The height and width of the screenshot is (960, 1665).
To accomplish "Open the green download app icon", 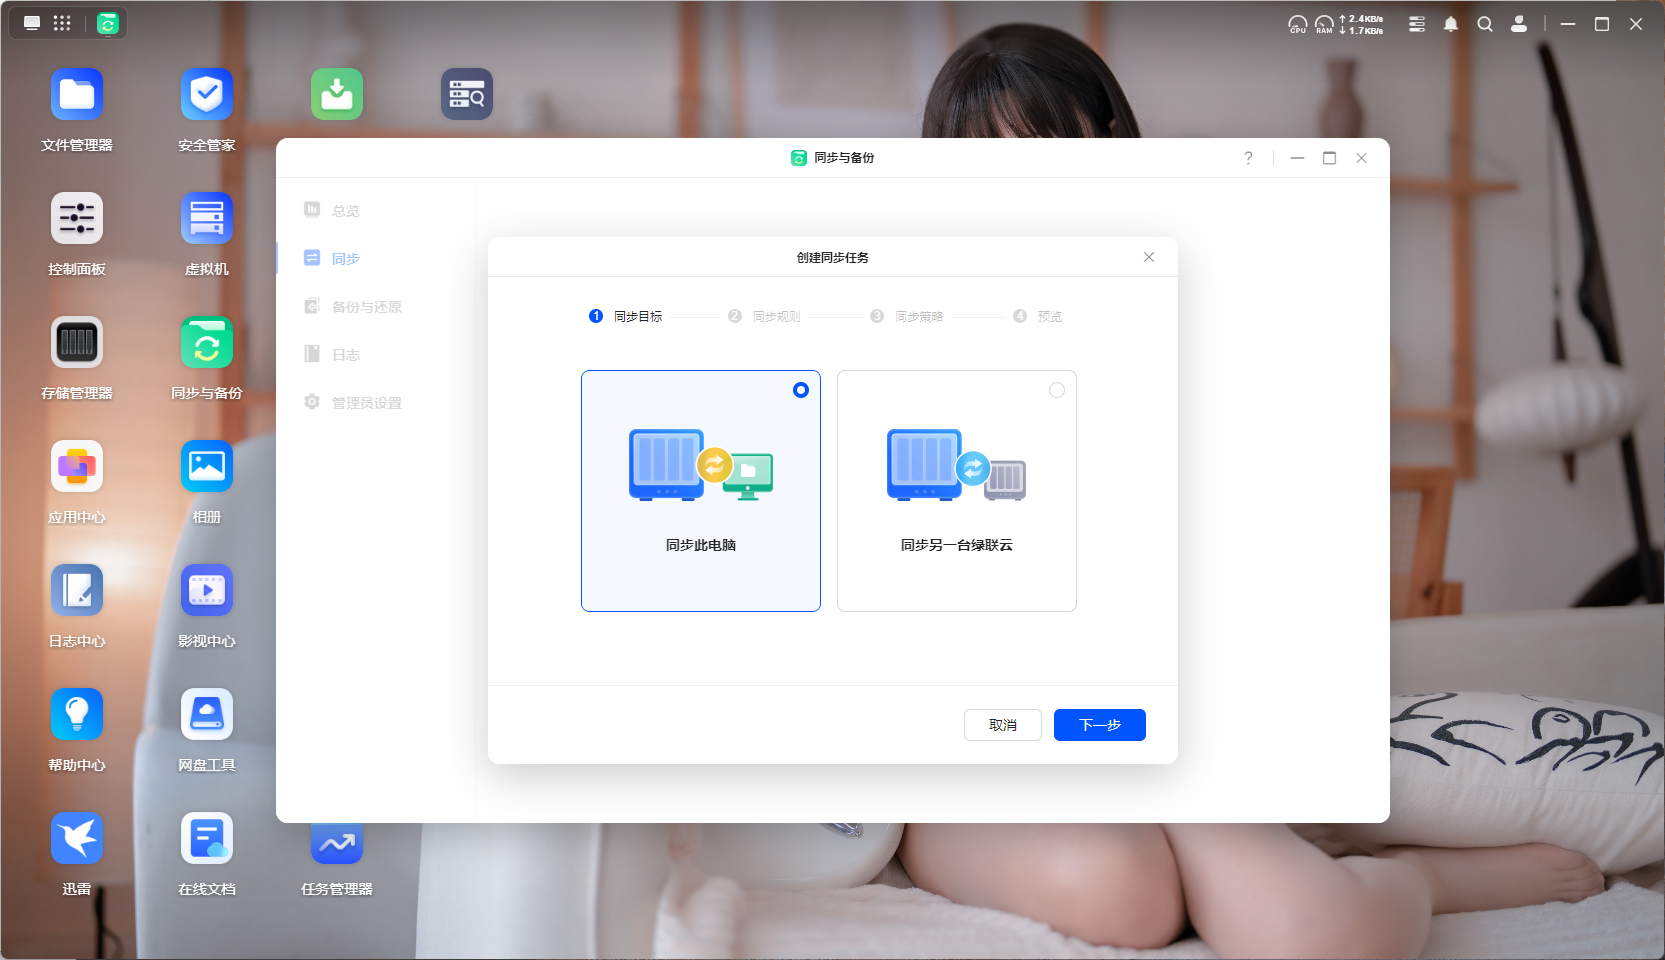I will [337, 95].
